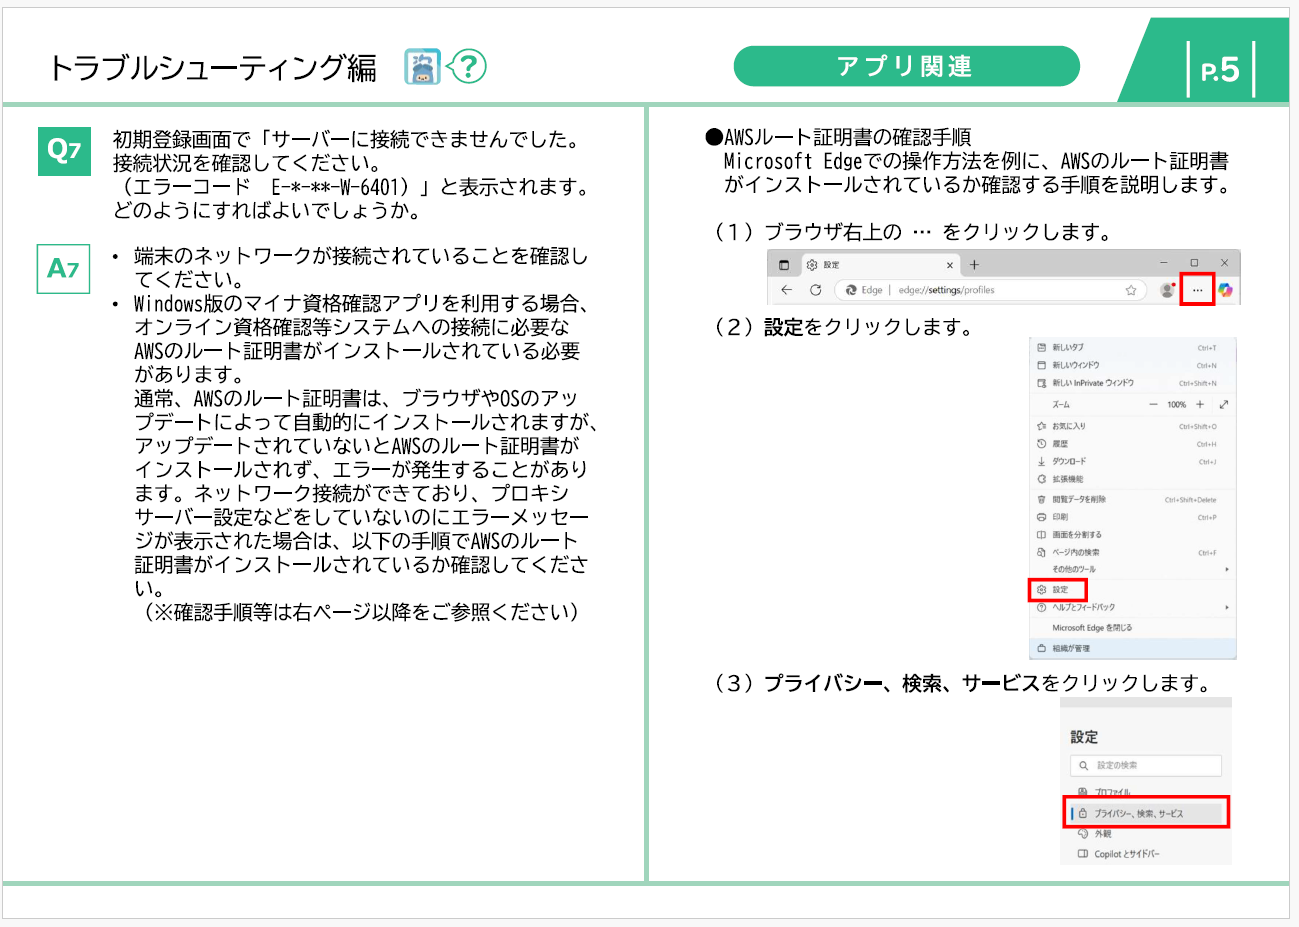Viewport: 1299px width, 927px height.
Task: Click the 設定の検索 search field
Action: (1146, 766)
